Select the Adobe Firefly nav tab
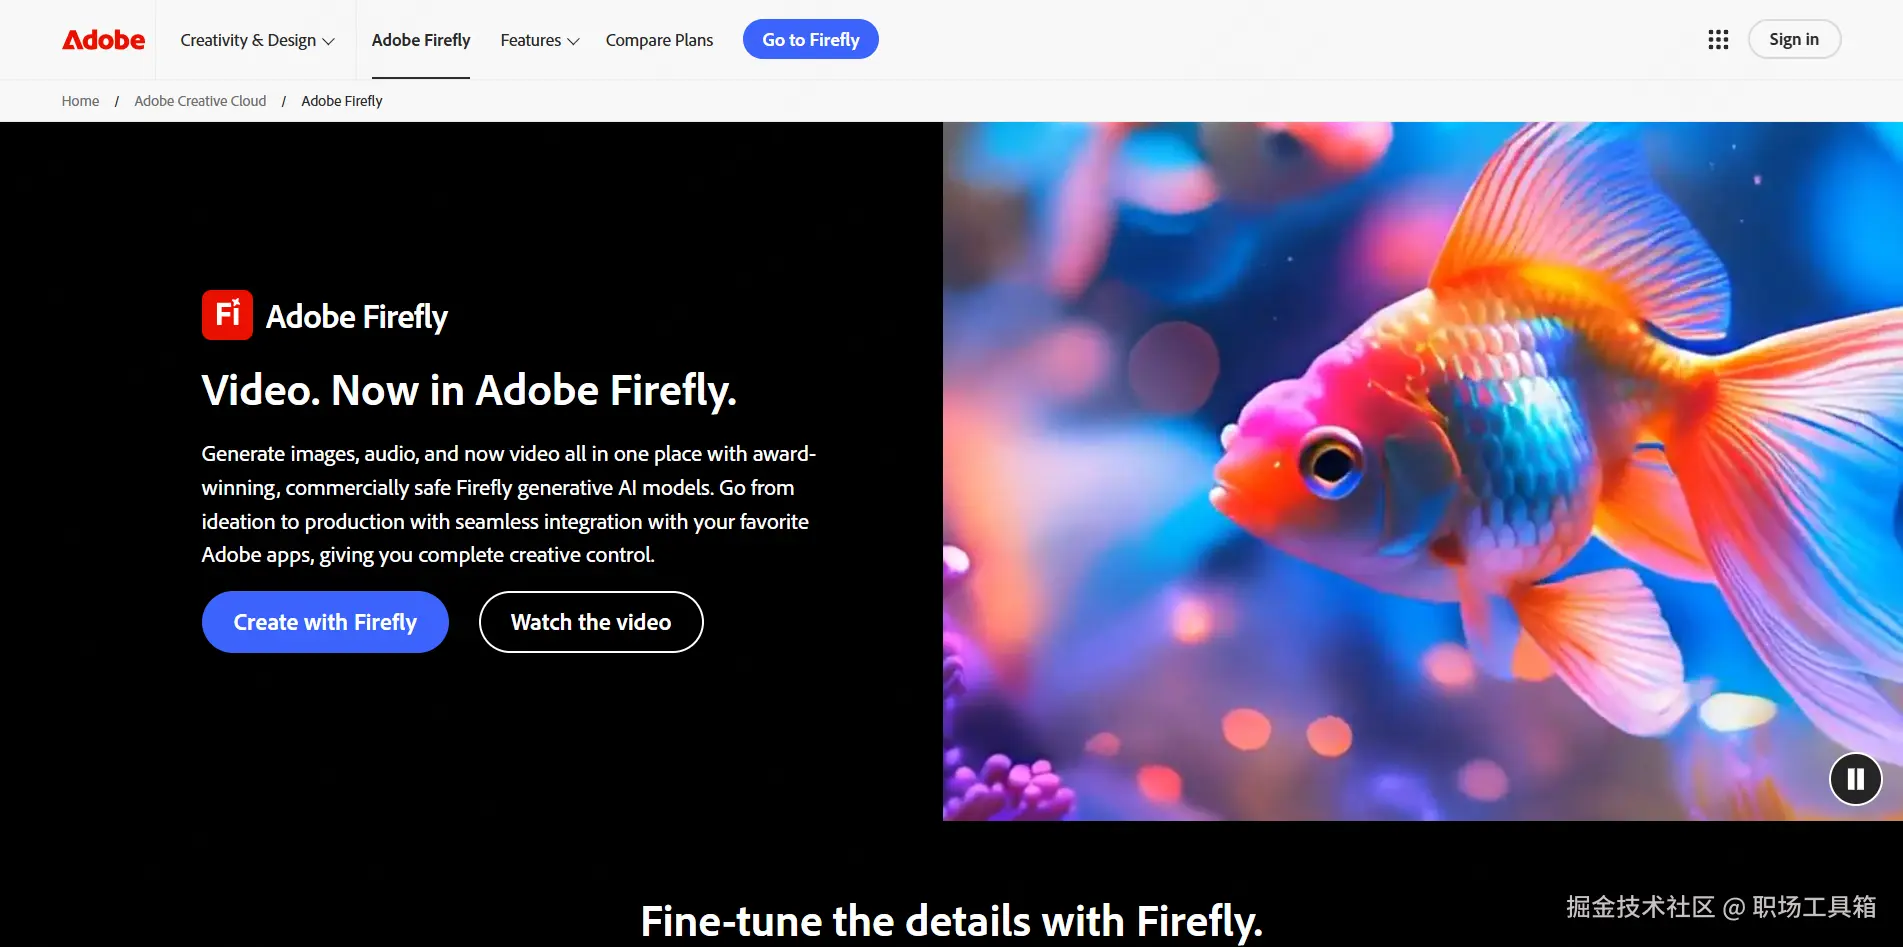The image size is (1903, 947). [x=421, y=40]
